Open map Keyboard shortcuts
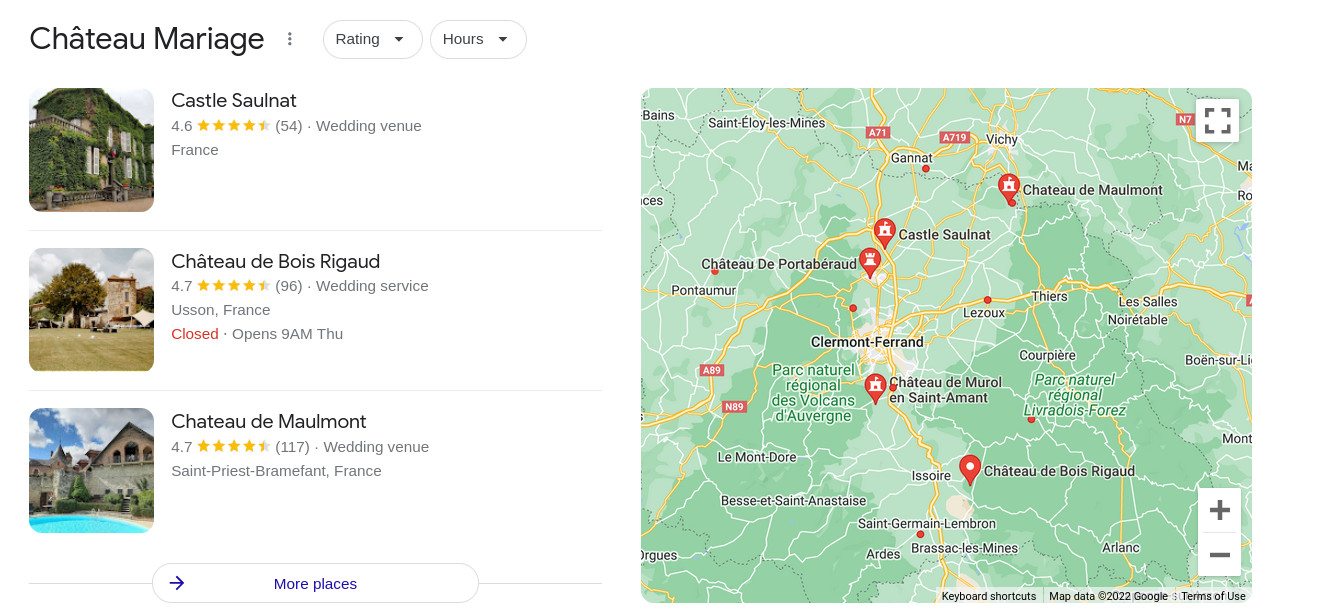1333x615 pixels. coord(989,596)
